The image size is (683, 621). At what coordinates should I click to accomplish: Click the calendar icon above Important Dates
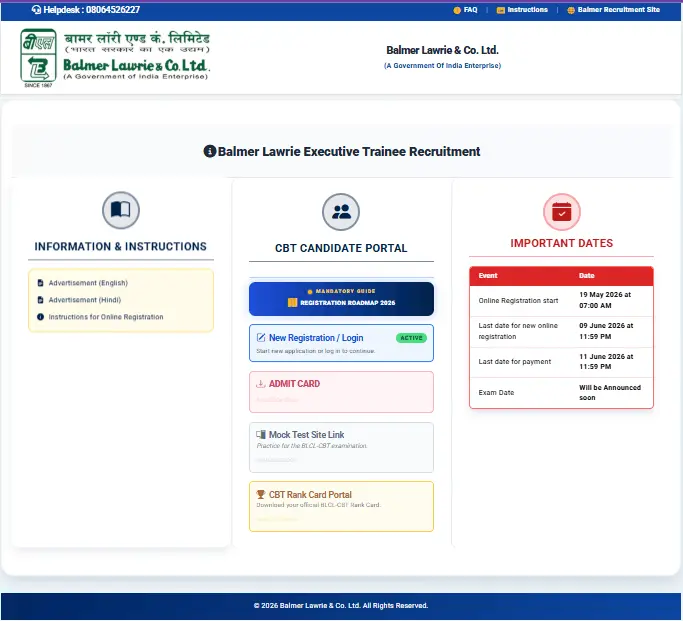tap(561, 212)
